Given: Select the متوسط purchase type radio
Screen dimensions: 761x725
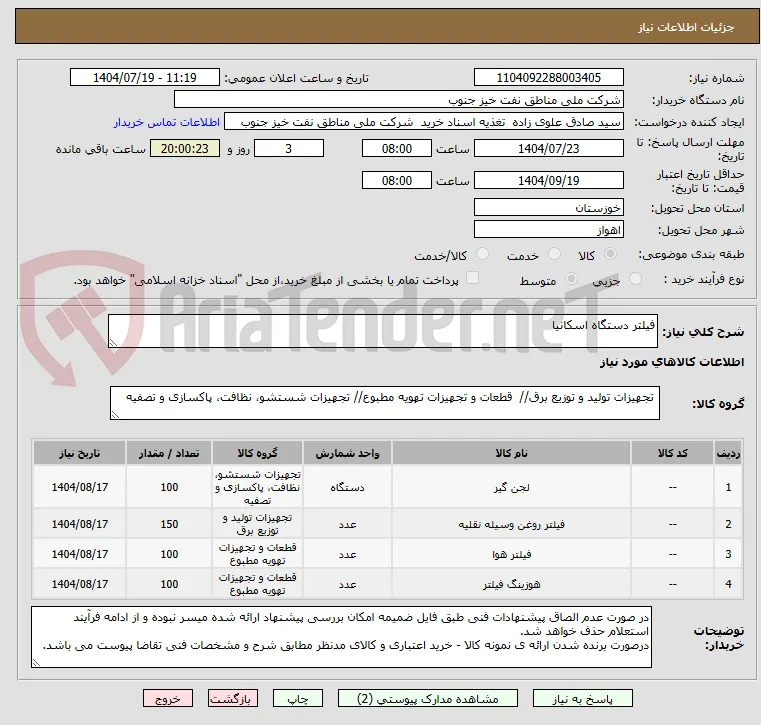Looking at the screenshot, I should click(x=572, y=279).
